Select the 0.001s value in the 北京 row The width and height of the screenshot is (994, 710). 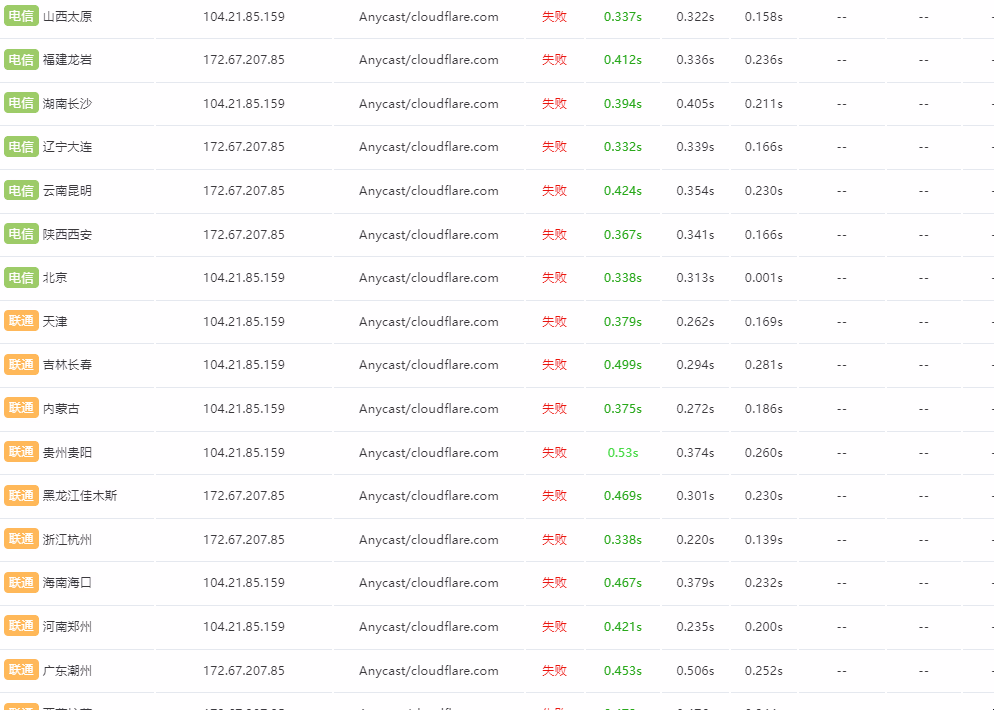(x=763, y=278)
